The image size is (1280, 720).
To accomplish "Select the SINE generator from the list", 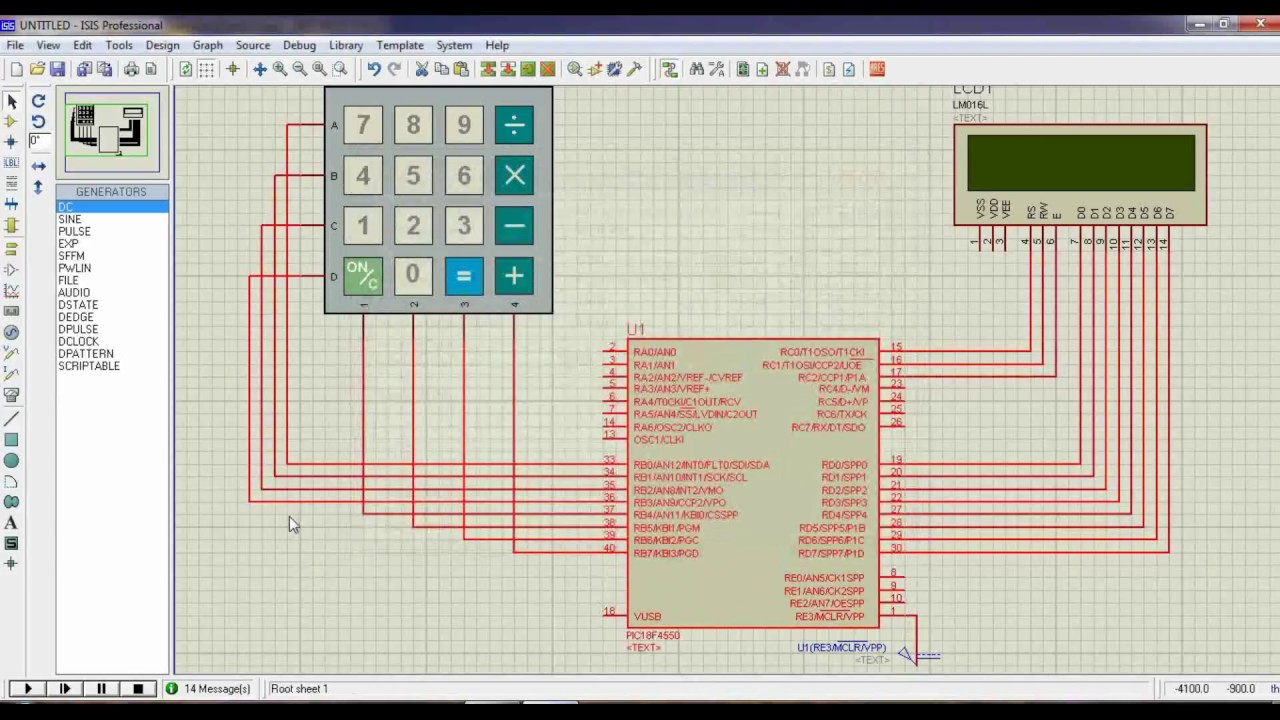I will point(112,219).
